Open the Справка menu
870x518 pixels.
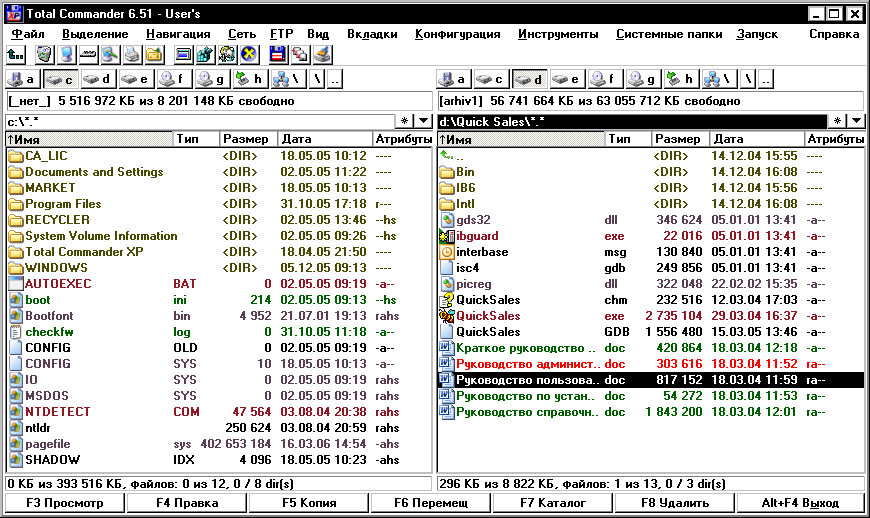click(834, 34)
